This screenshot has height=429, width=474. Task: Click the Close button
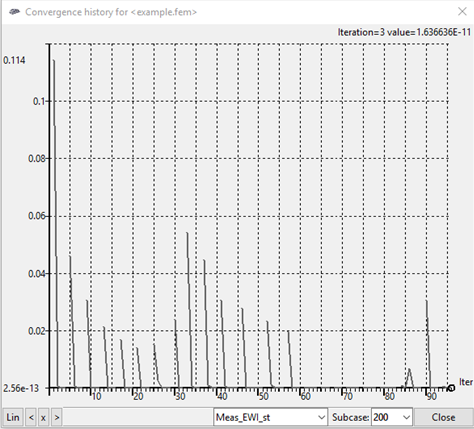coord(443,417)
